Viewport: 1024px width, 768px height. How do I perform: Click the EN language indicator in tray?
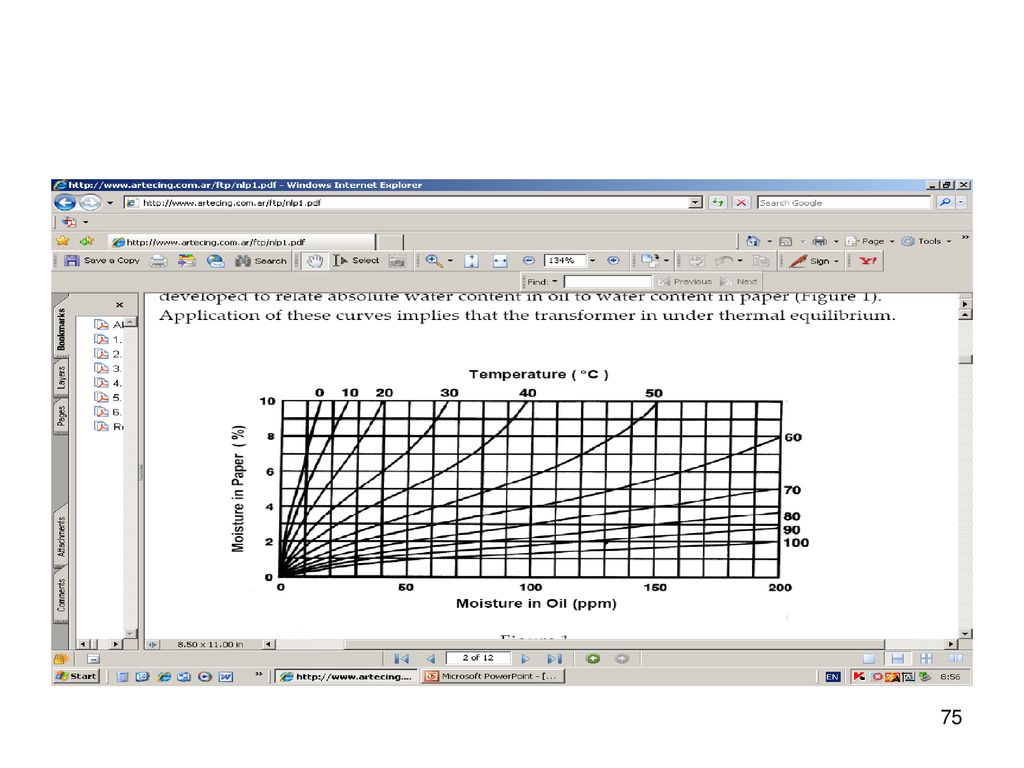[832, 677]
